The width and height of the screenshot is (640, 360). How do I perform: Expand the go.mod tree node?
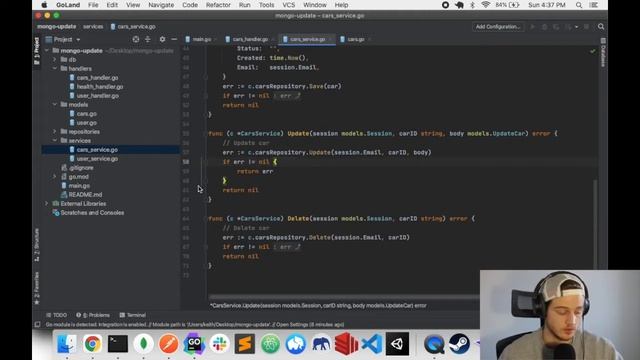(55, 177)
